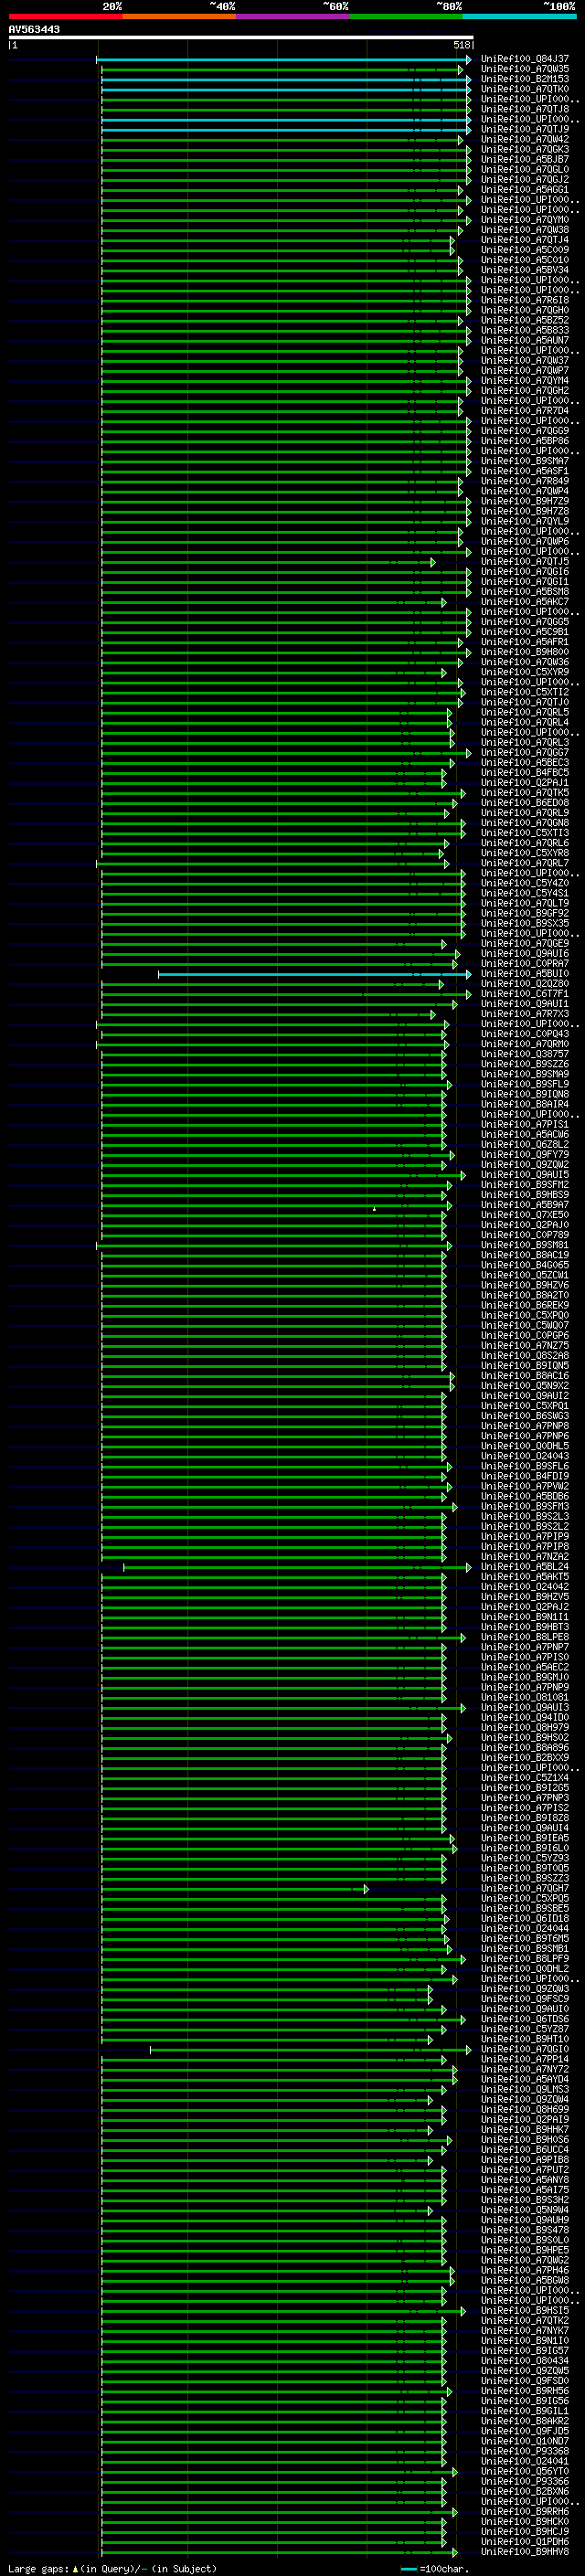Click hit label UniRef100_Q9AUI1
585x2576 pixels.
coord(525,1003)
